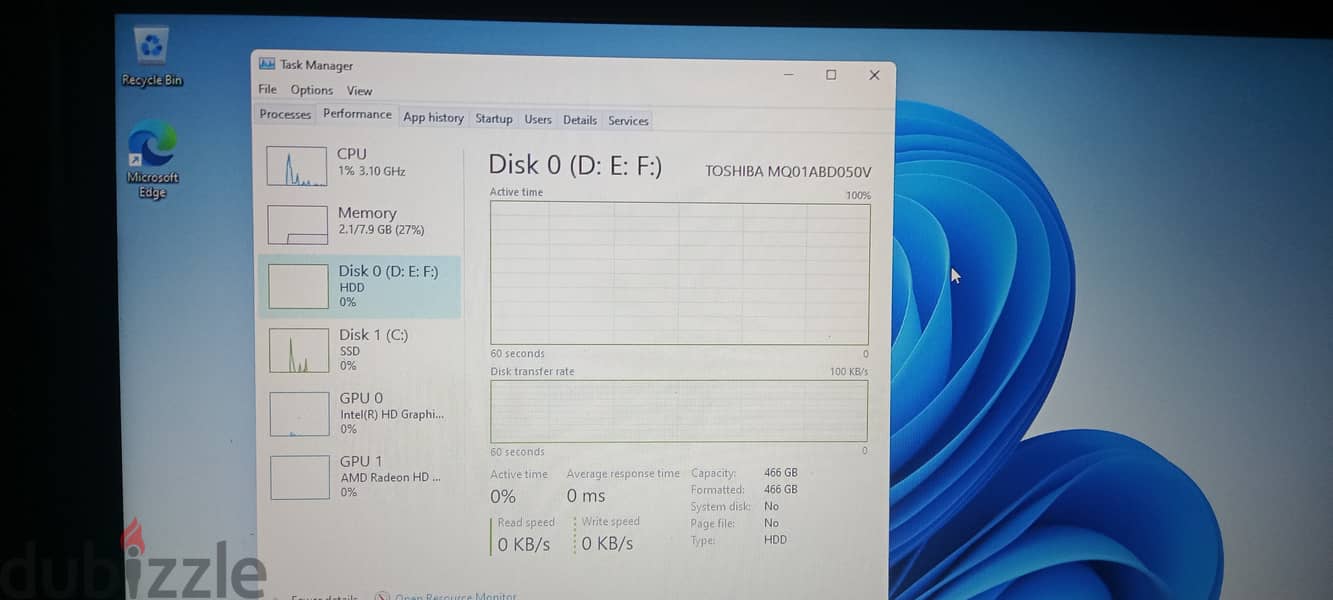Click the Disk 1 mini graph thumbnail

click(x=299, y=350)
